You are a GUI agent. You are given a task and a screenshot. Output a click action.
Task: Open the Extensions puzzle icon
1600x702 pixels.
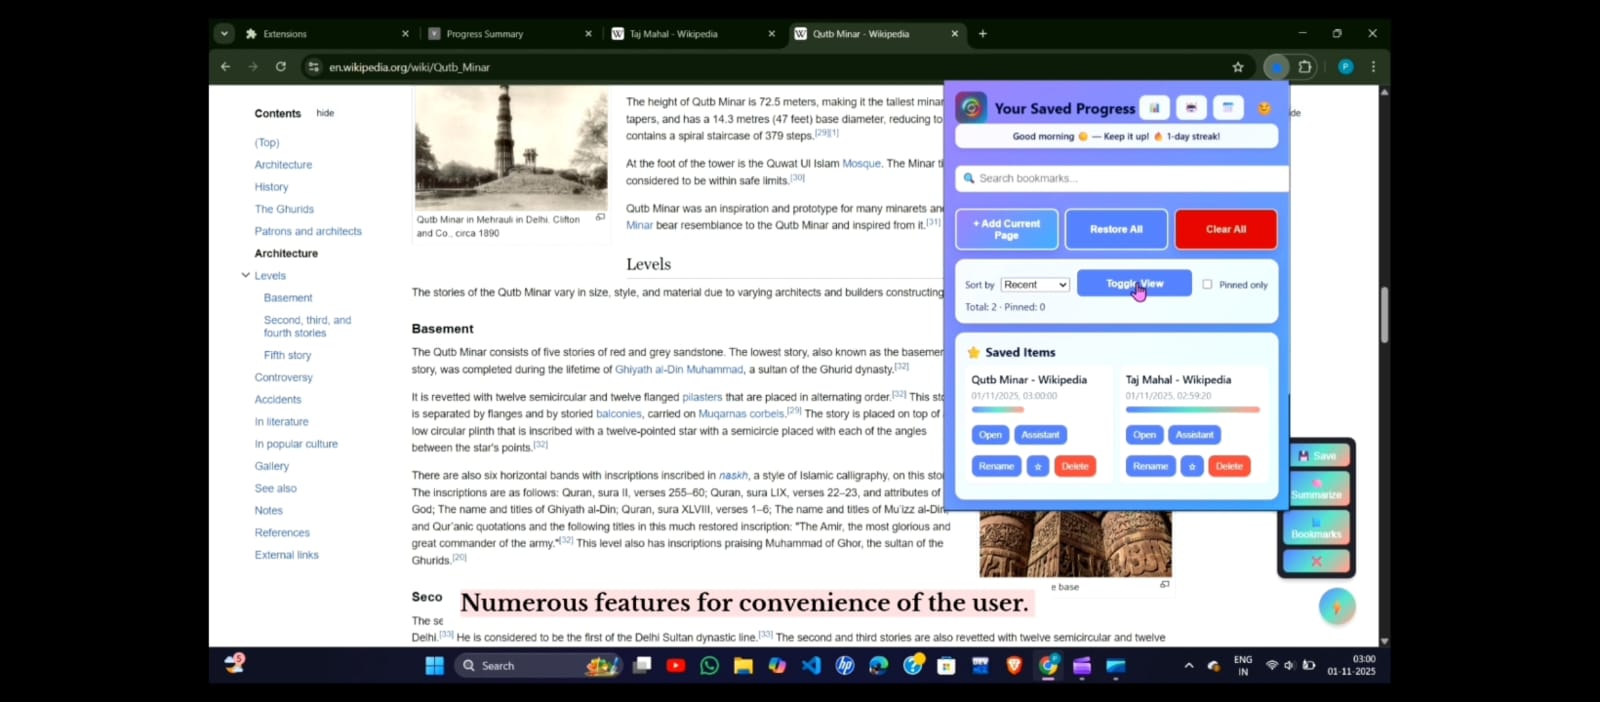tap(1305, 67)
